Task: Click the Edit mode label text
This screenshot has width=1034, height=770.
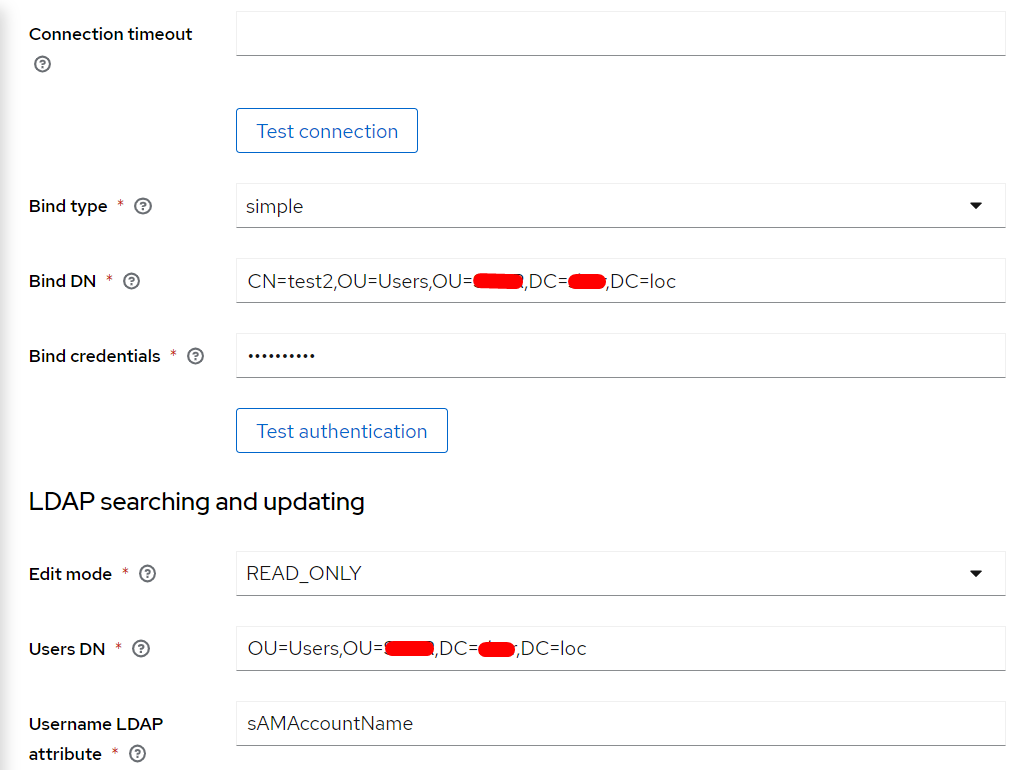Action: tap(70, 574)
